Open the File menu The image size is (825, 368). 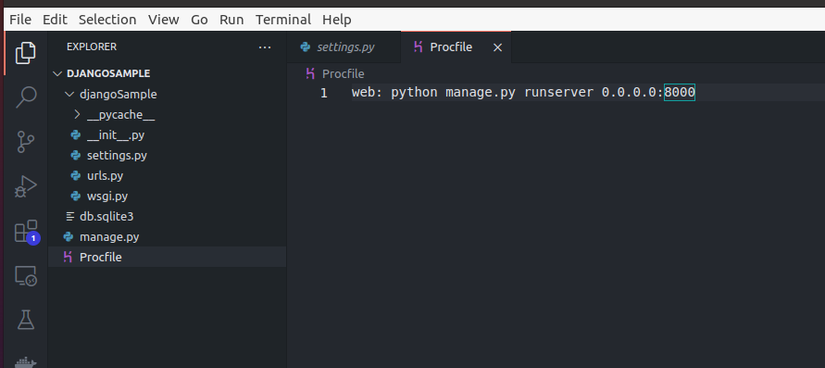coord(21,19)
